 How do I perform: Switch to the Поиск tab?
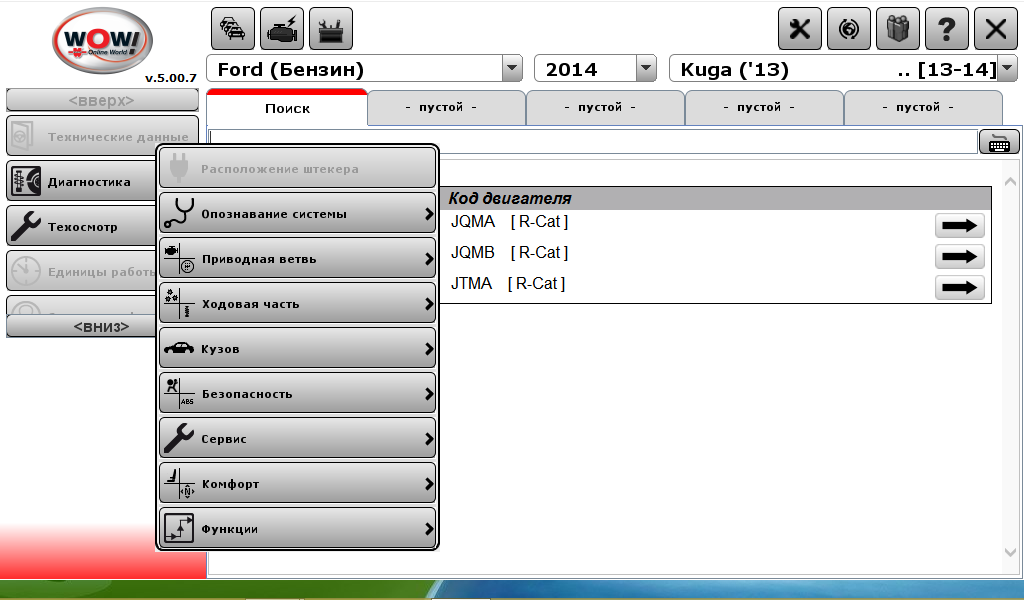point(287,108)
